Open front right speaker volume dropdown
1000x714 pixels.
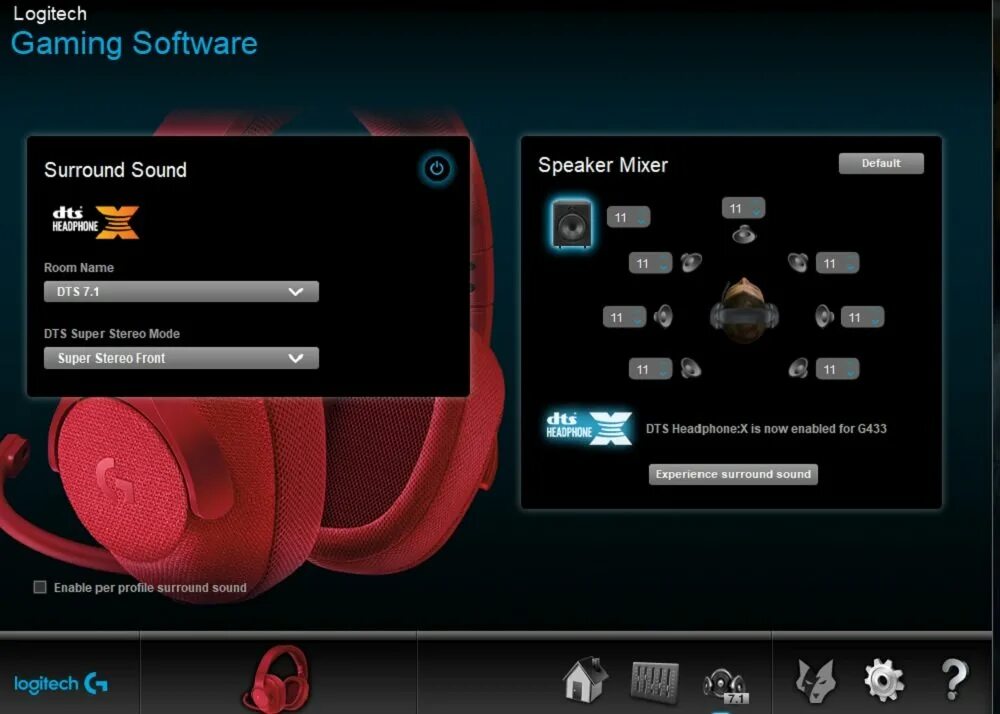point(837,263)
